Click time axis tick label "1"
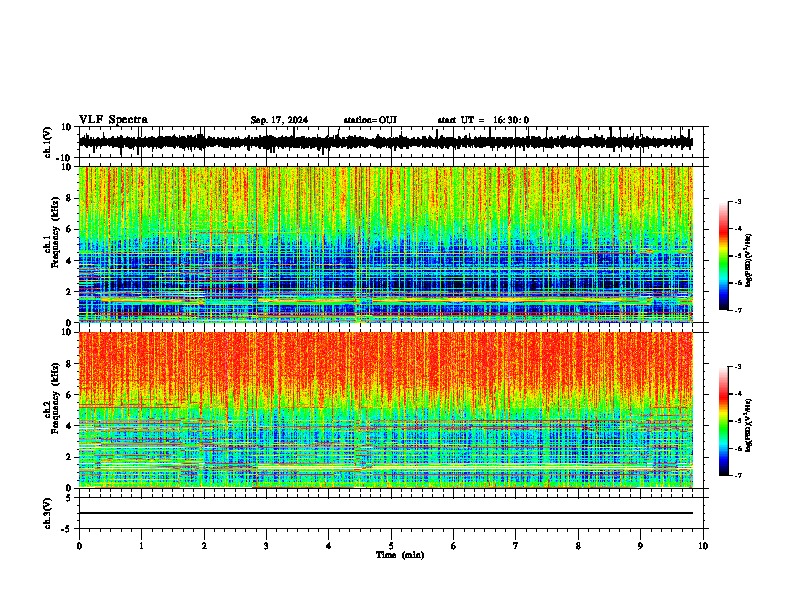 [x=141, y=546]
